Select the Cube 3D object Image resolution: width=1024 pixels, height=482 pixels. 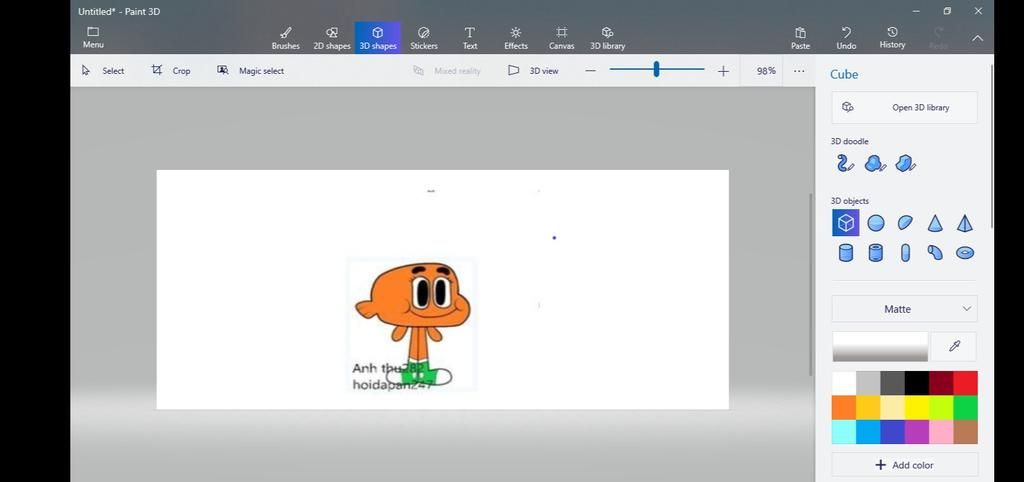click(846, 223)
